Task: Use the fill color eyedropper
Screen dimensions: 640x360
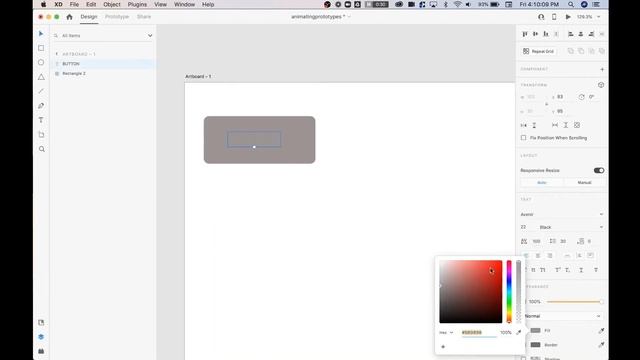Action: [601, 331]
